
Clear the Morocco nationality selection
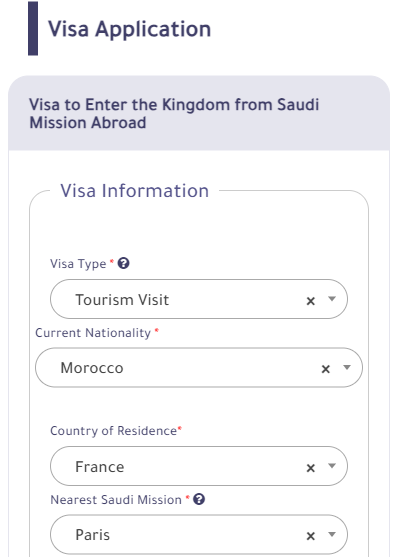click(x=326, y=369)
